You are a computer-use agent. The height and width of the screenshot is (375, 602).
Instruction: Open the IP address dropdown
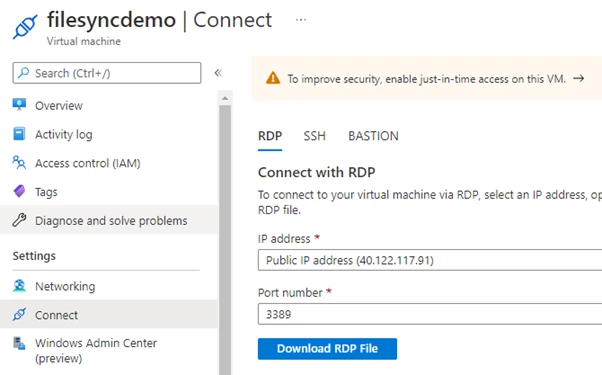430,260
